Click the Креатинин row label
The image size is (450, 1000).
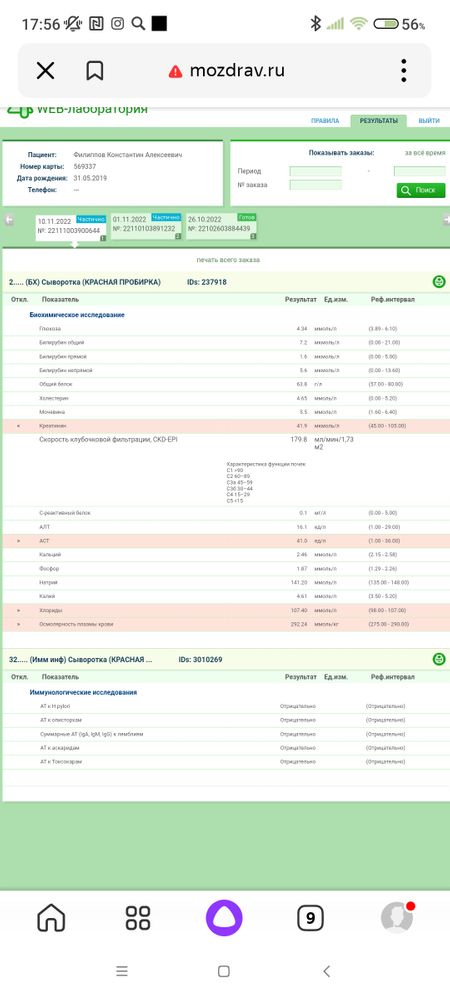52,425
